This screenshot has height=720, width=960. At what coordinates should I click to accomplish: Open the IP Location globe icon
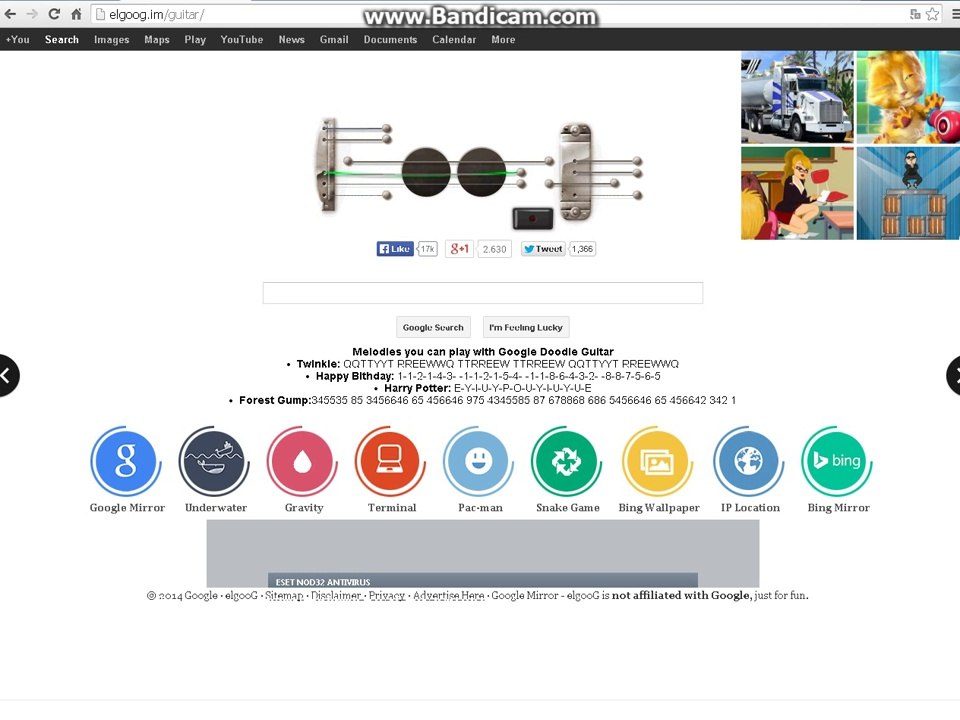[x=749, y=461]
